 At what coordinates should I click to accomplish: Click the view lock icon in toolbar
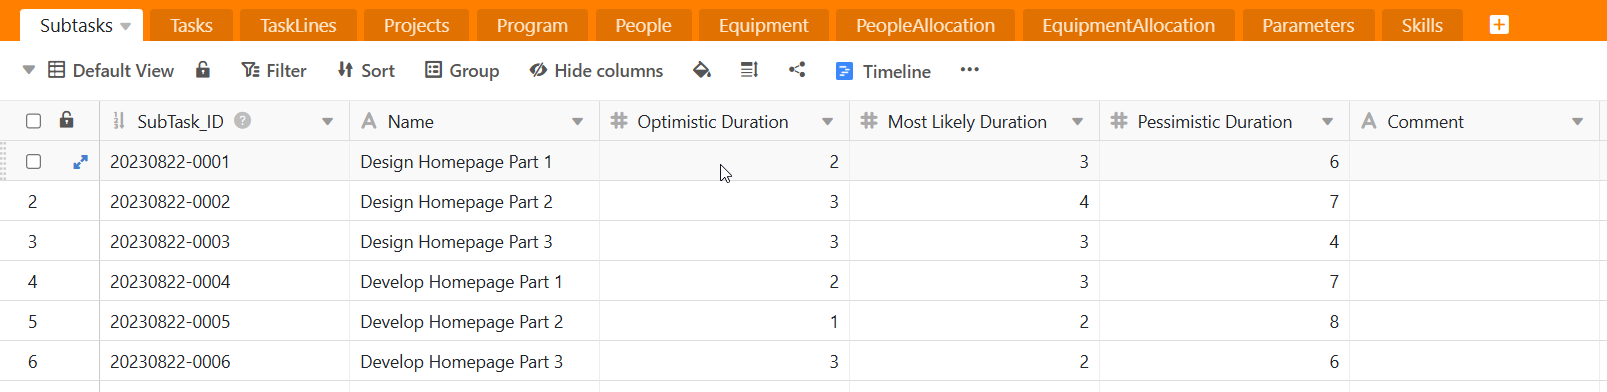pos(203,69)
